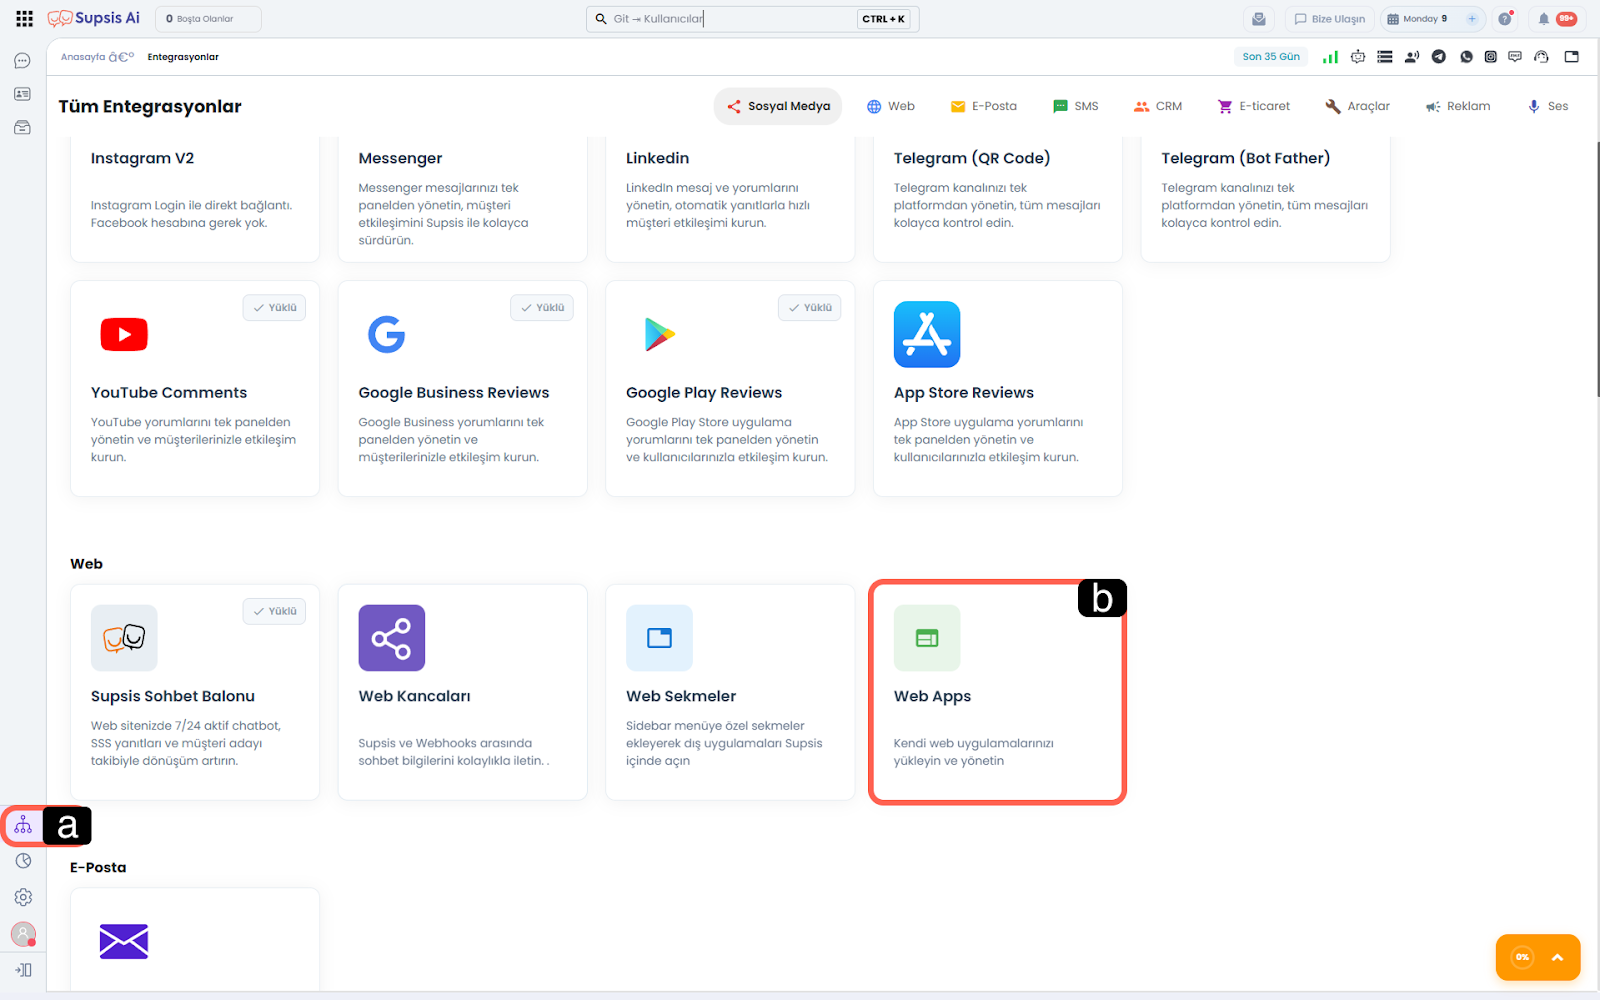Click the Yüklü badge on YouTube Comments
The image size is (1600, 1000).
(274, 308)
